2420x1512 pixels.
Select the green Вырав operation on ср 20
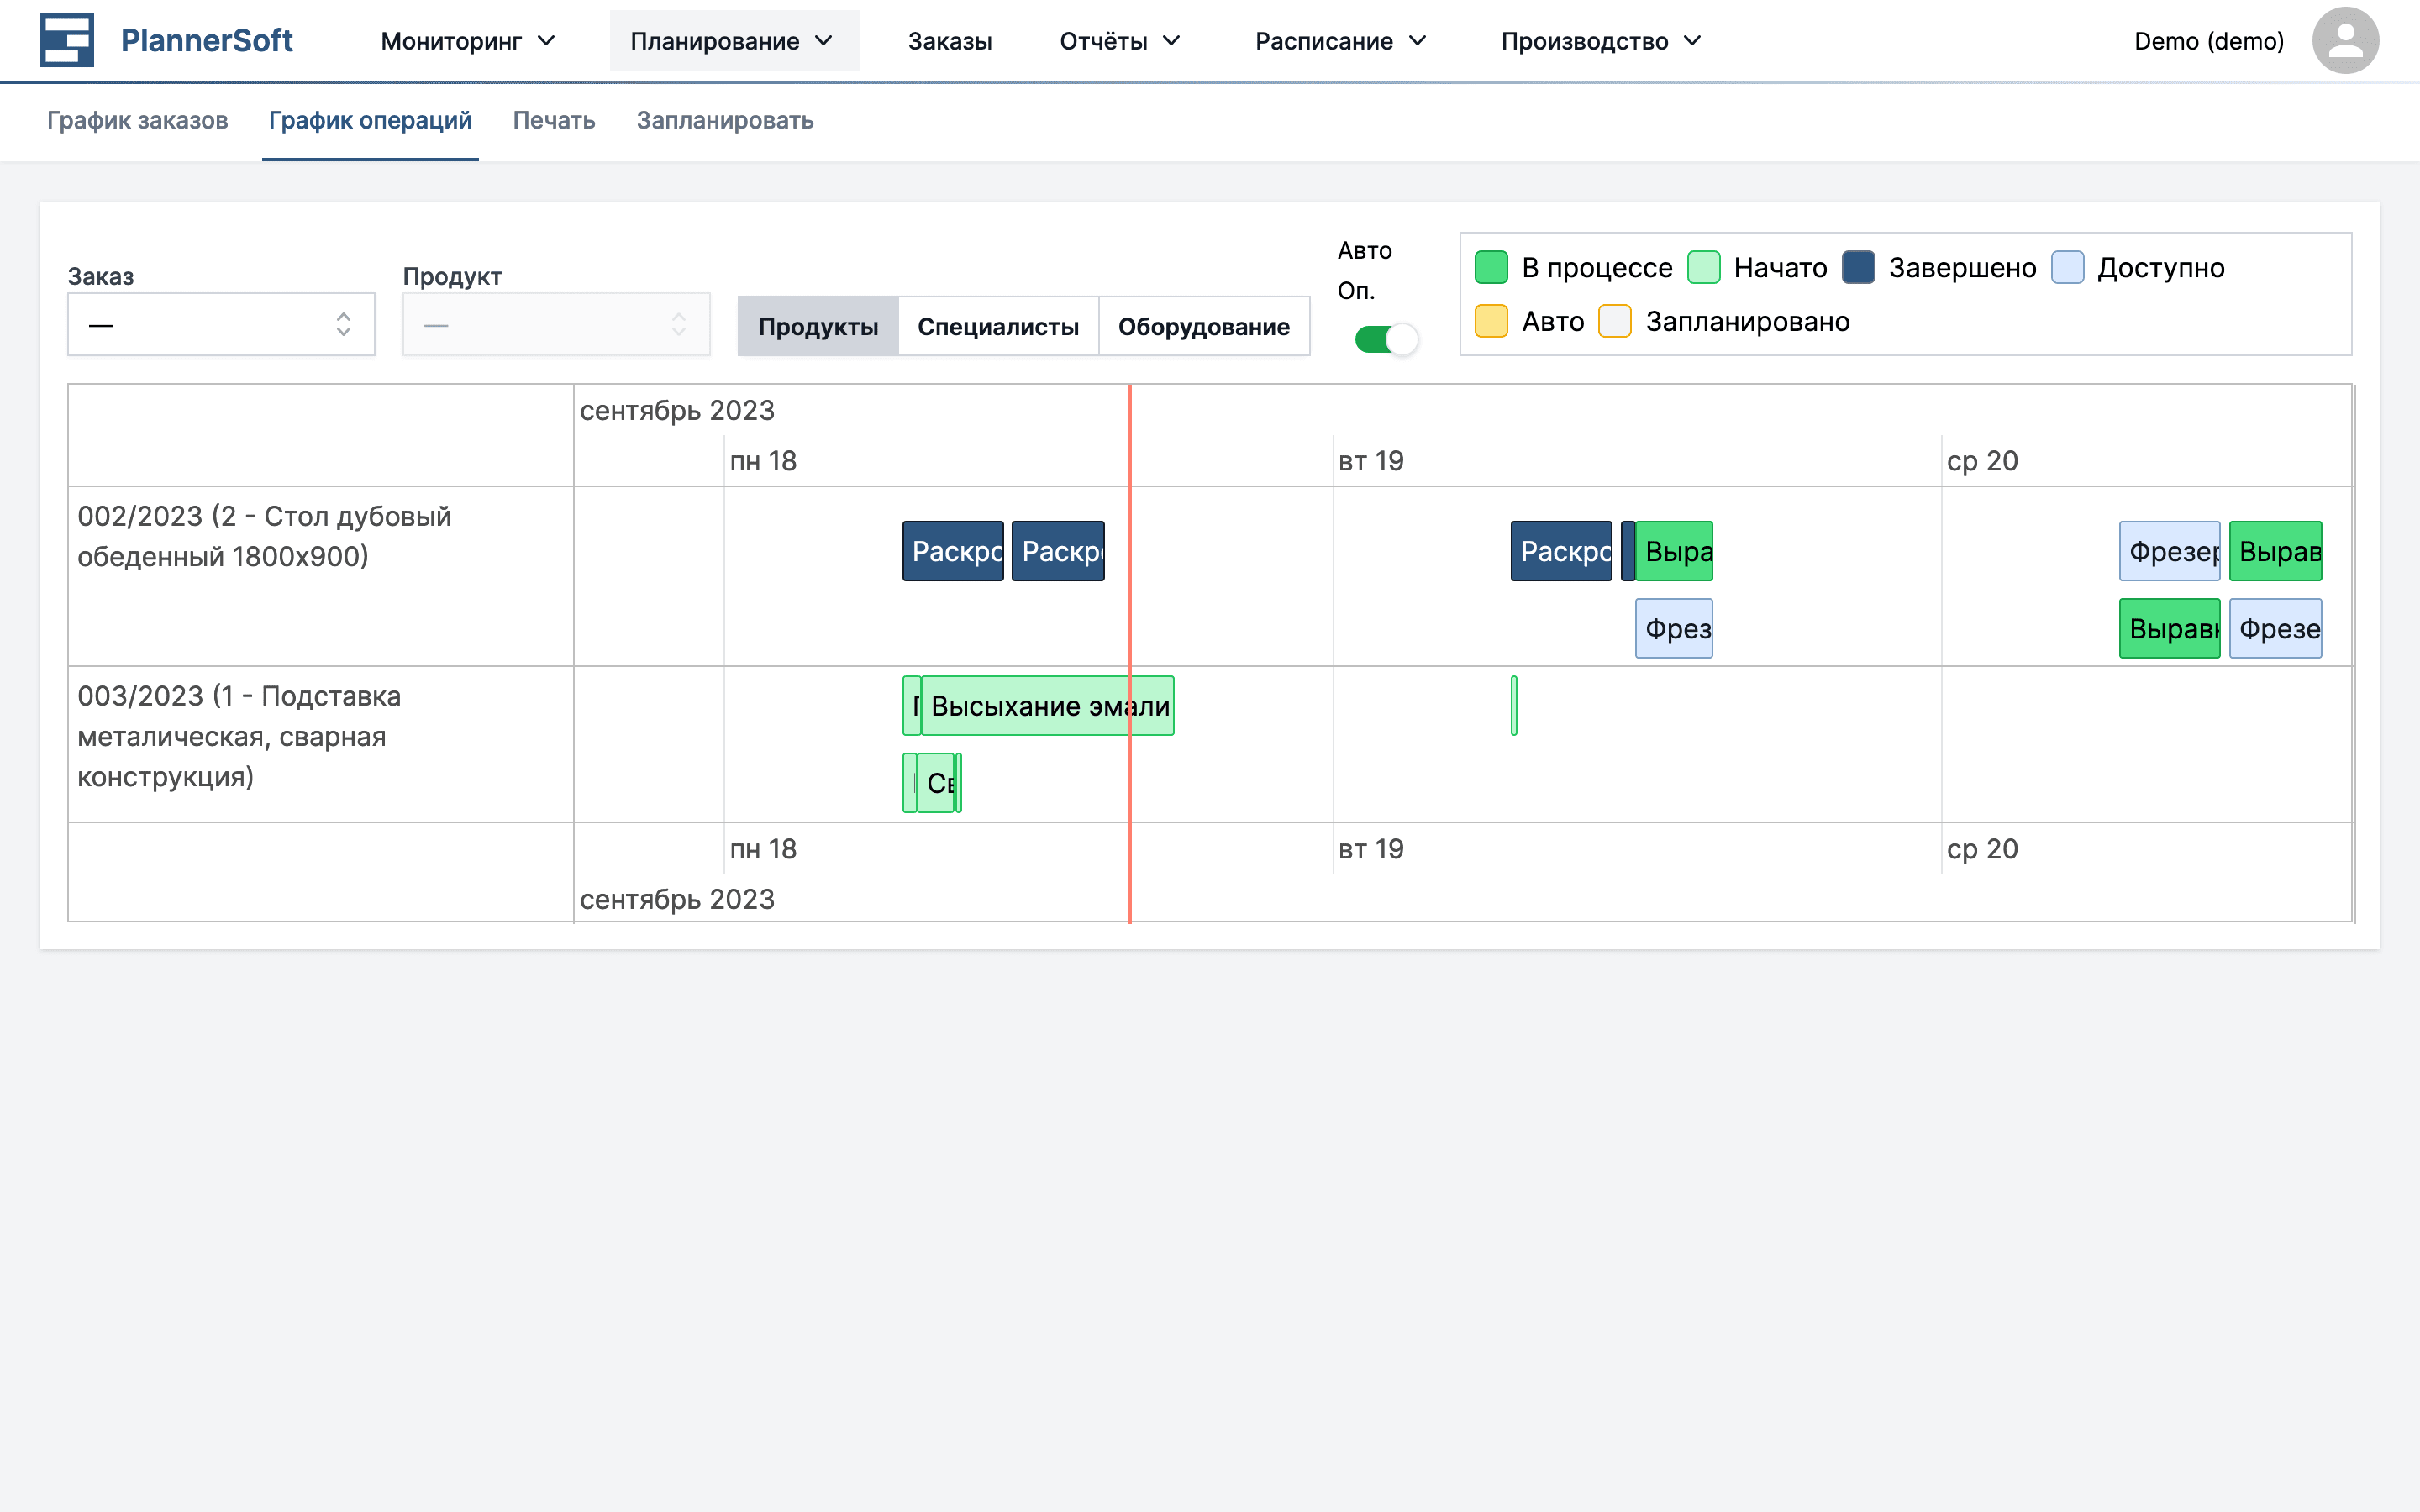click(x=2277, y=551)
